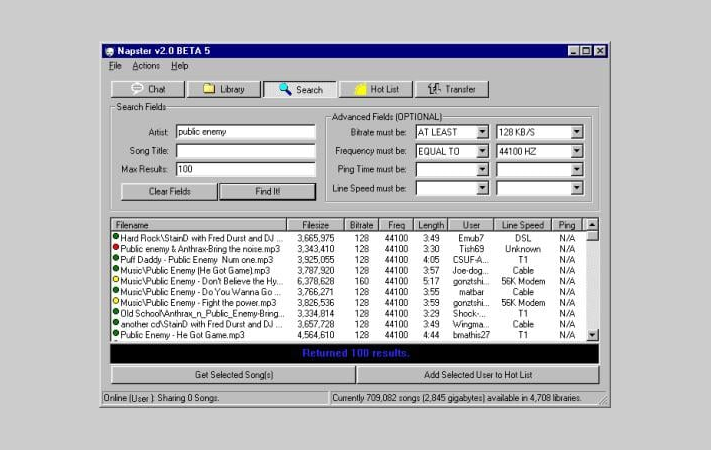Click the Unknown line speed cell
Screen dimensions: 711x450
tap(523, 249)
